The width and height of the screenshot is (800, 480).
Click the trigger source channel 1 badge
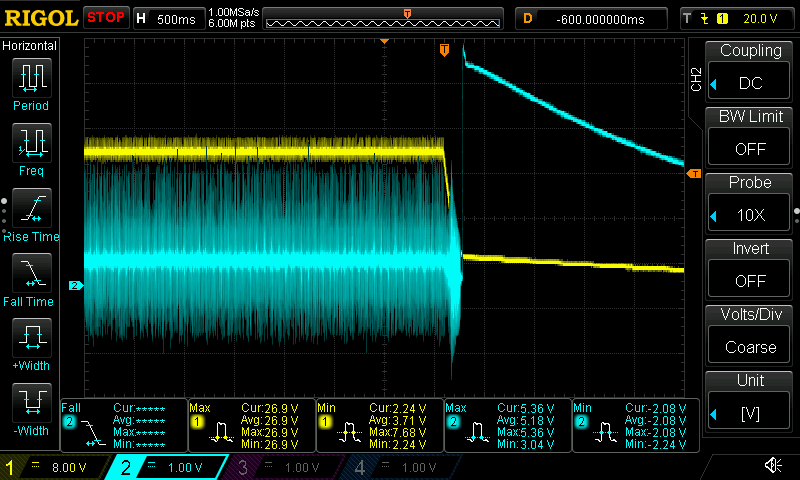click(722, 19)
